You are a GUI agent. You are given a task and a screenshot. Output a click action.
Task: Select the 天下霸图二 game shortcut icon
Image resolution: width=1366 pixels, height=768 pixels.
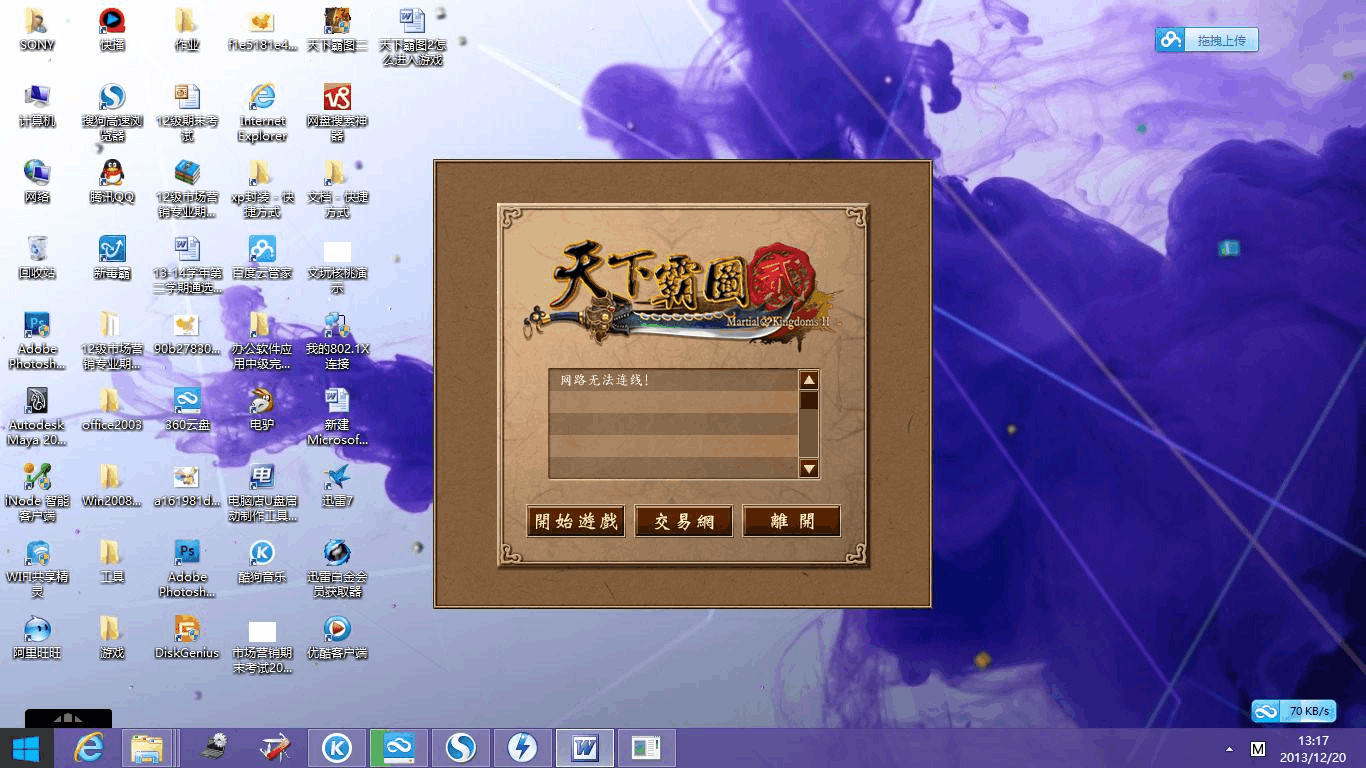[x=337, y=30]
